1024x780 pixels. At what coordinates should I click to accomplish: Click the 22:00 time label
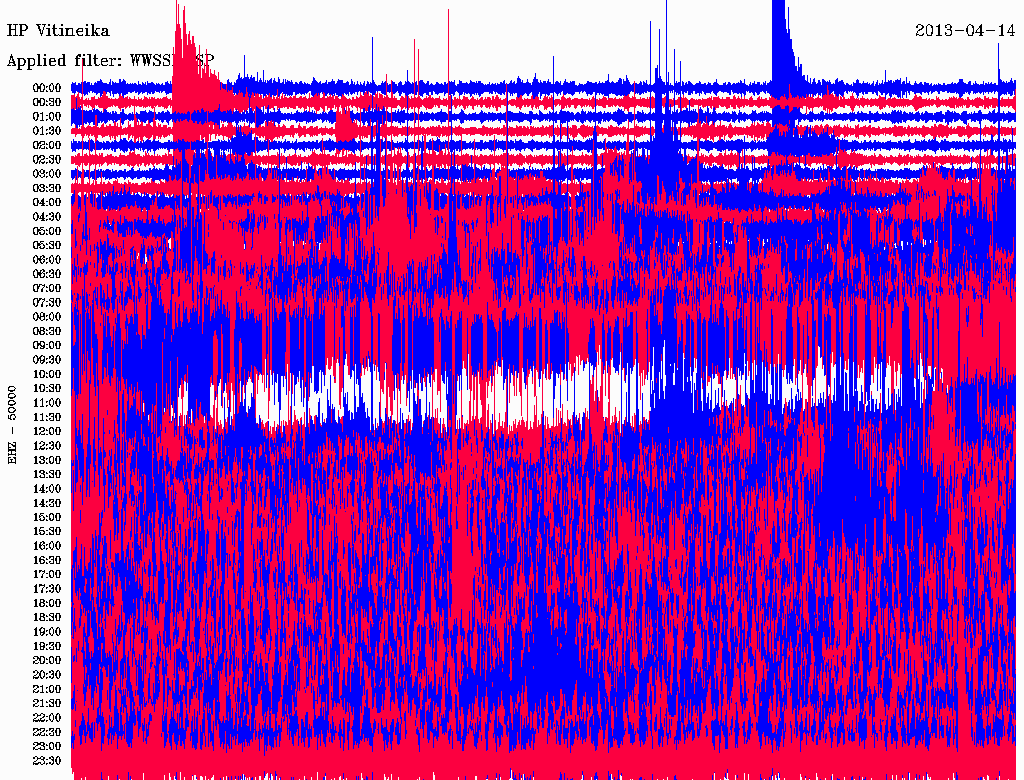[x=47, y=718]
